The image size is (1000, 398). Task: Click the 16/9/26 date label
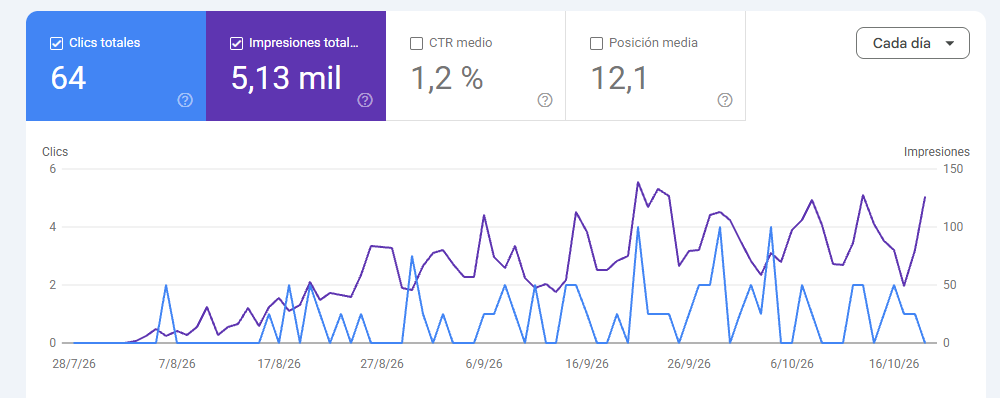[587, 364]
